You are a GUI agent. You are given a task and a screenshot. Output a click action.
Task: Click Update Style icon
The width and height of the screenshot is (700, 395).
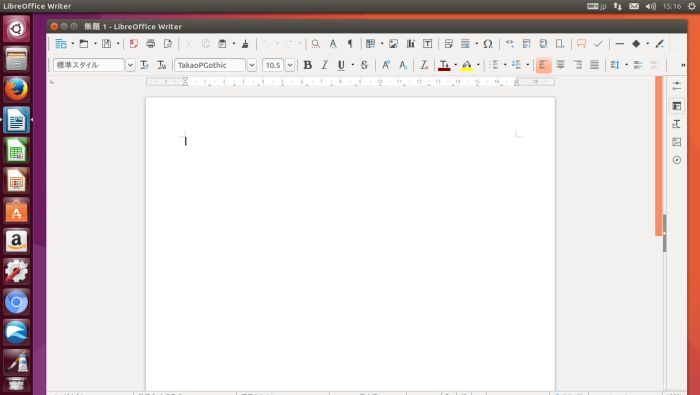(144, 65)
